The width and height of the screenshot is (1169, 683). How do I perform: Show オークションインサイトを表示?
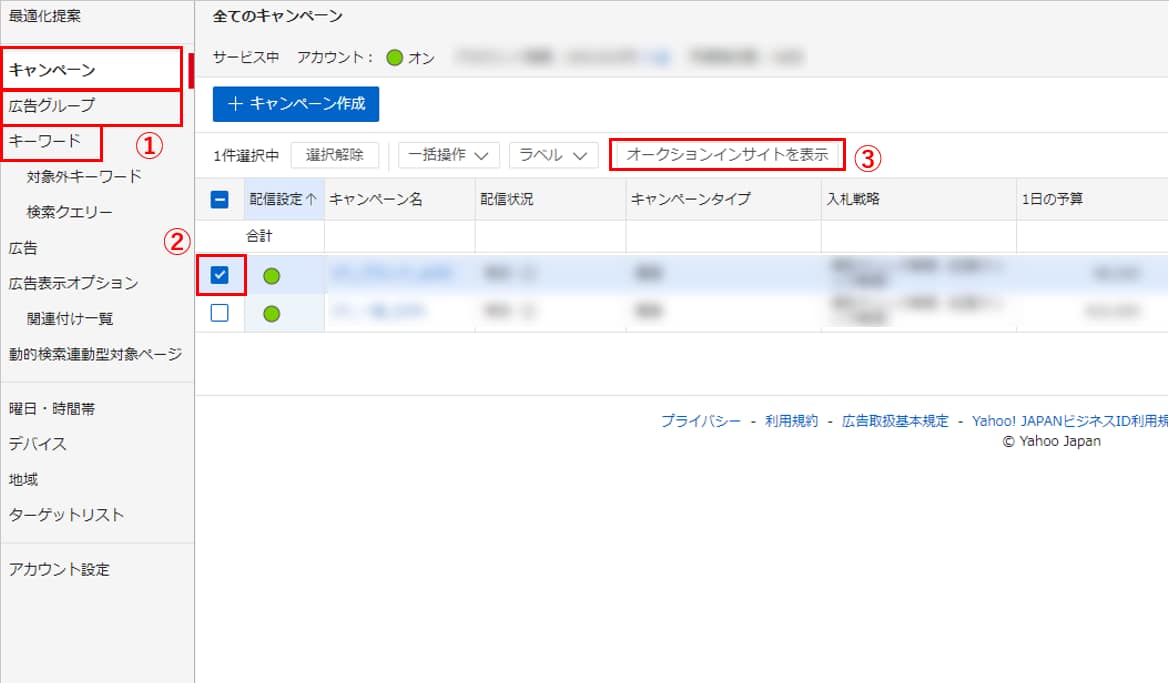727,156
